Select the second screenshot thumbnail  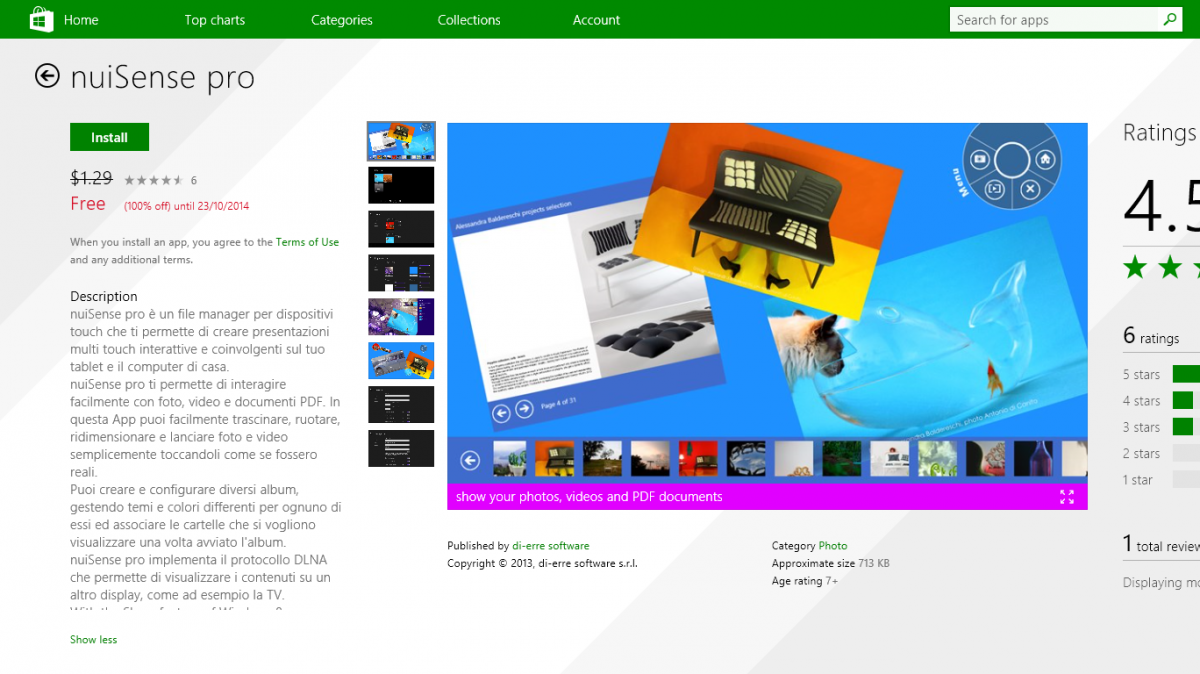pyautogui.click(x=401, y=185)
